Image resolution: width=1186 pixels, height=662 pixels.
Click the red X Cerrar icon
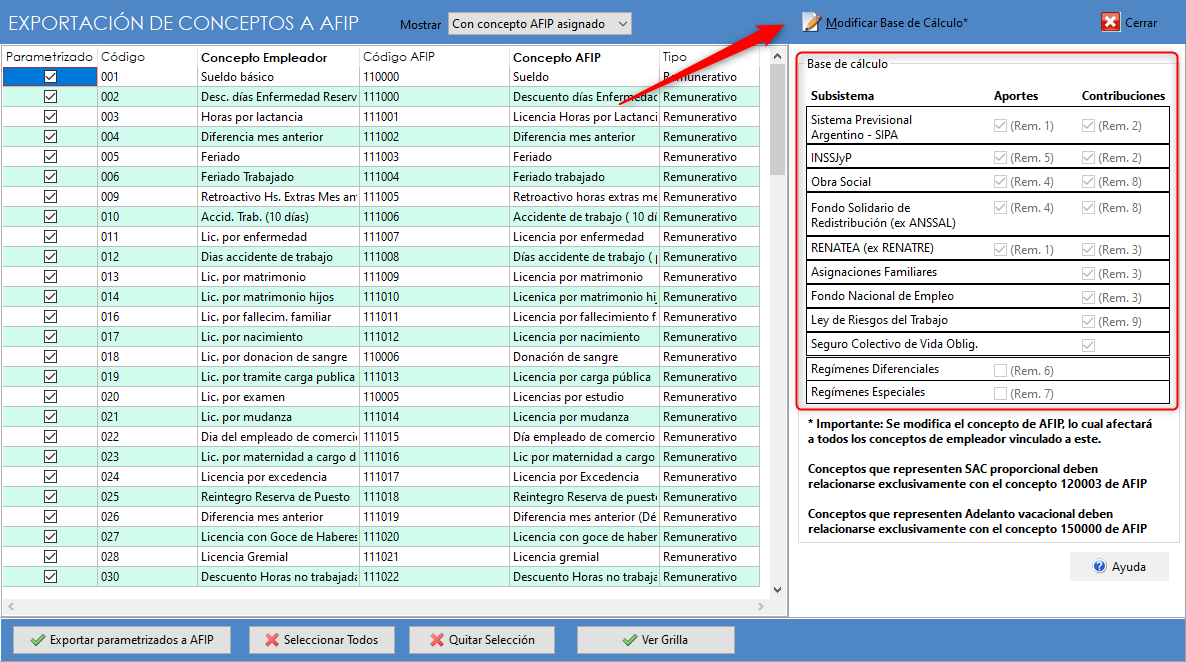coord(1110,22)
